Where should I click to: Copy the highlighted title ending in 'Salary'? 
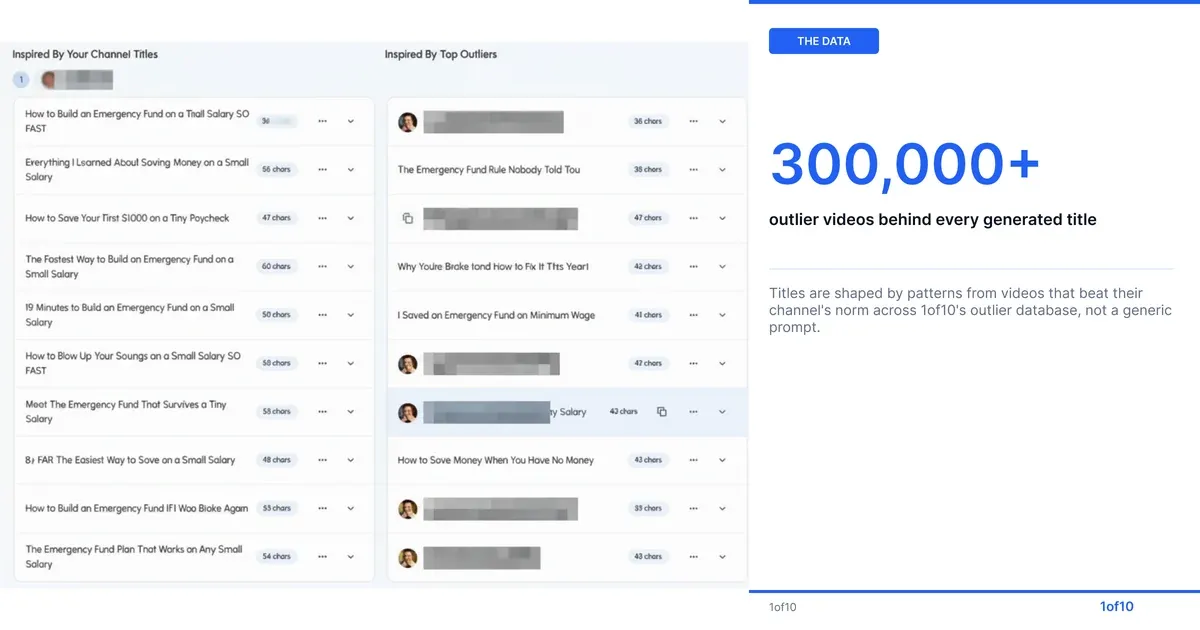pos(662,412)
